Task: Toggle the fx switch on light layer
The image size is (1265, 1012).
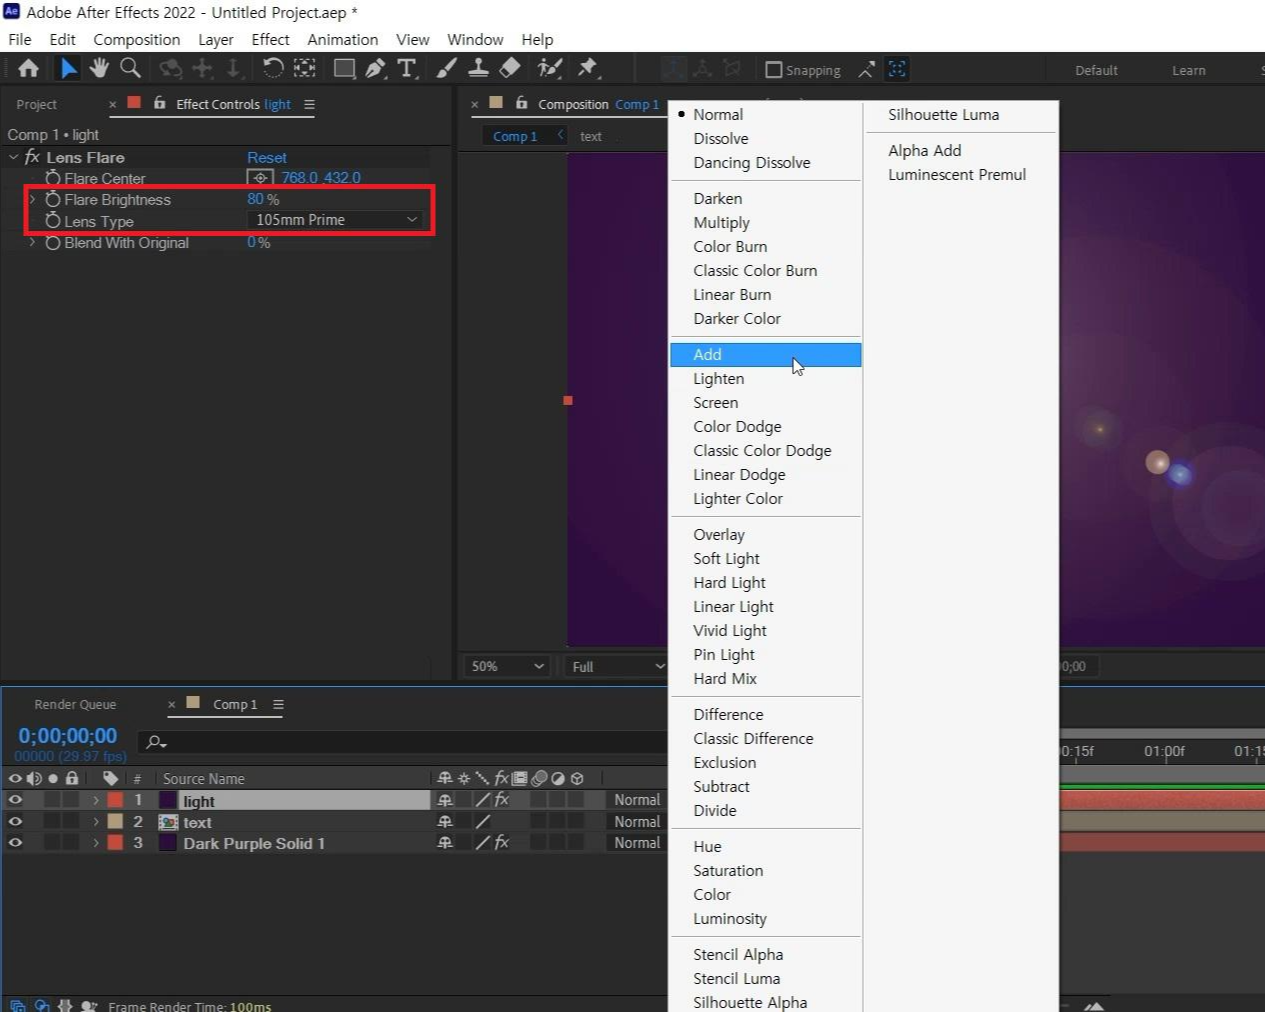Action: pos(502,800)
